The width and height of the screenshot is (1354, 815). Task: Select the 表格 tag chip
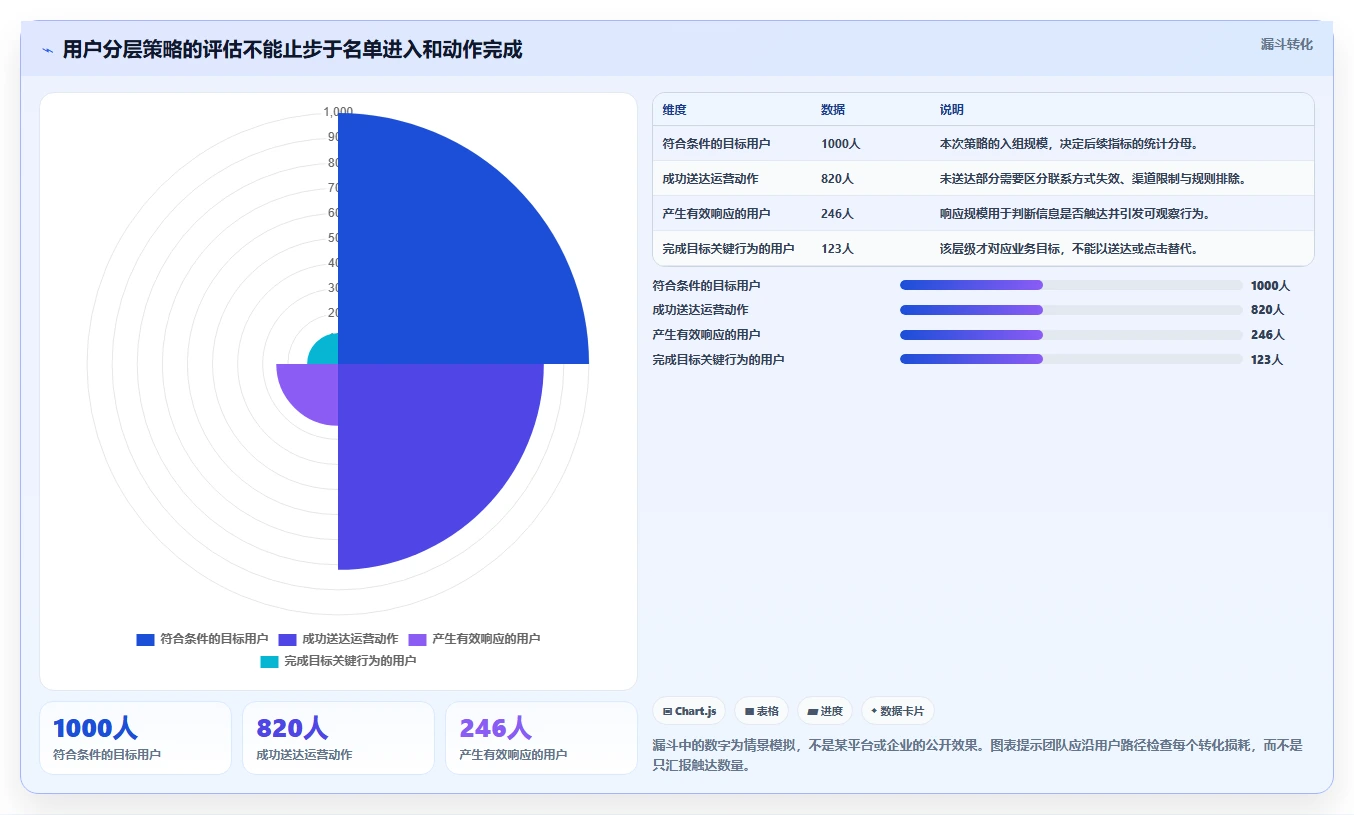[761, 711]
